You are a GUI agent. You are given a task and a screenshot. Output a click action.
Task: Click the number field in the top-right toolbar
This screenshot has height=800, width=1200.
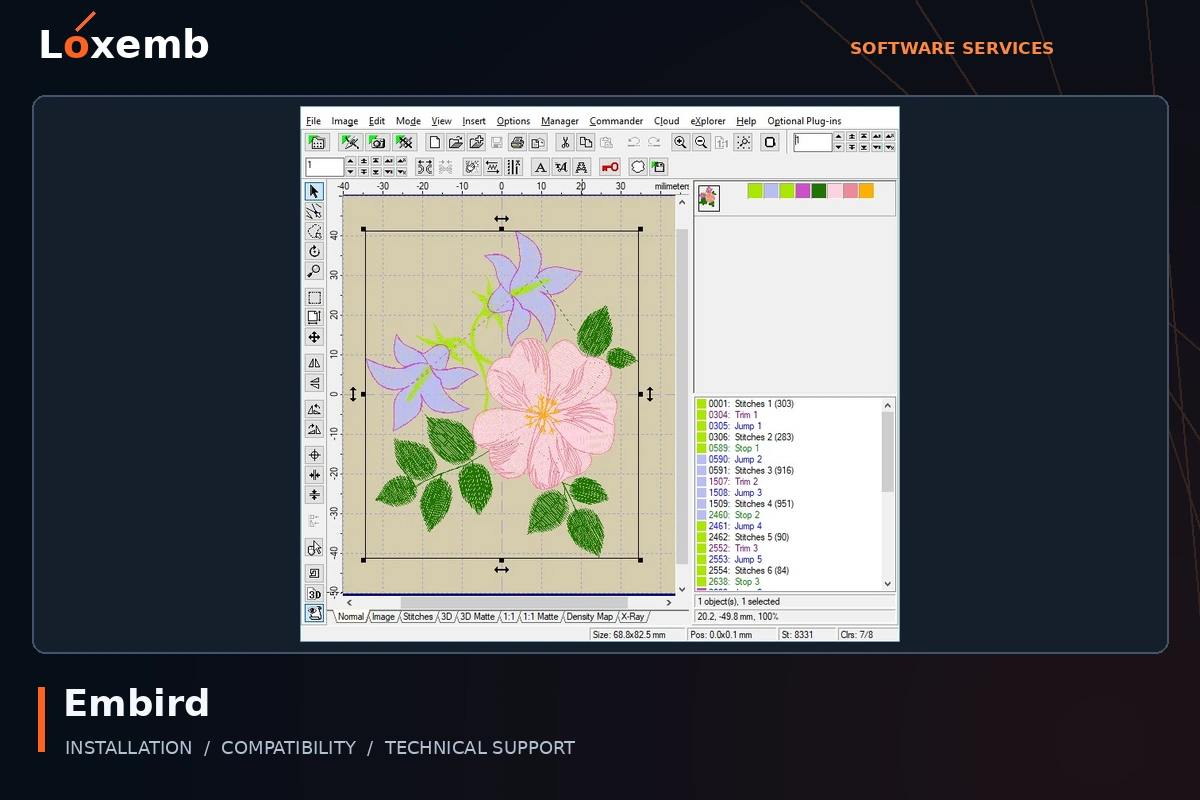click(812, 143)
